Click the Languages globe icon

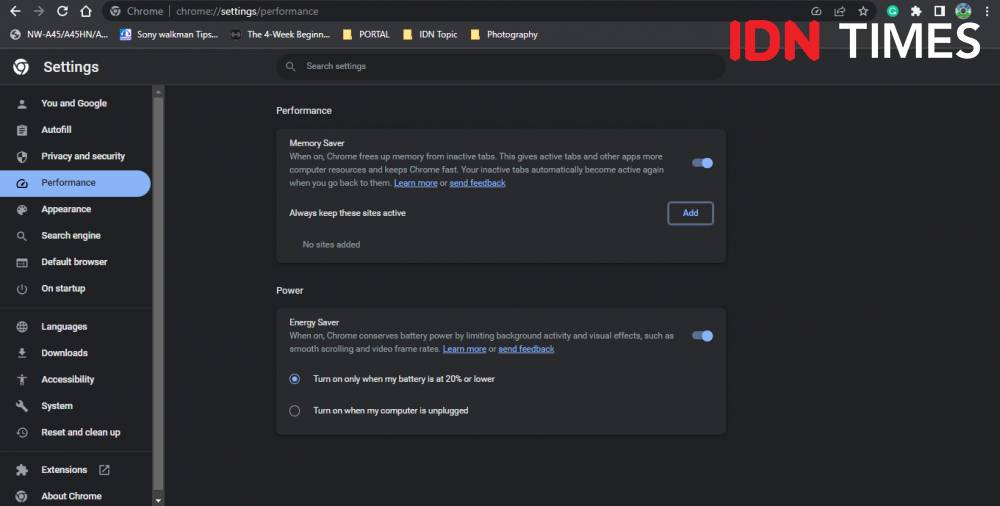(x=22, y=327)
